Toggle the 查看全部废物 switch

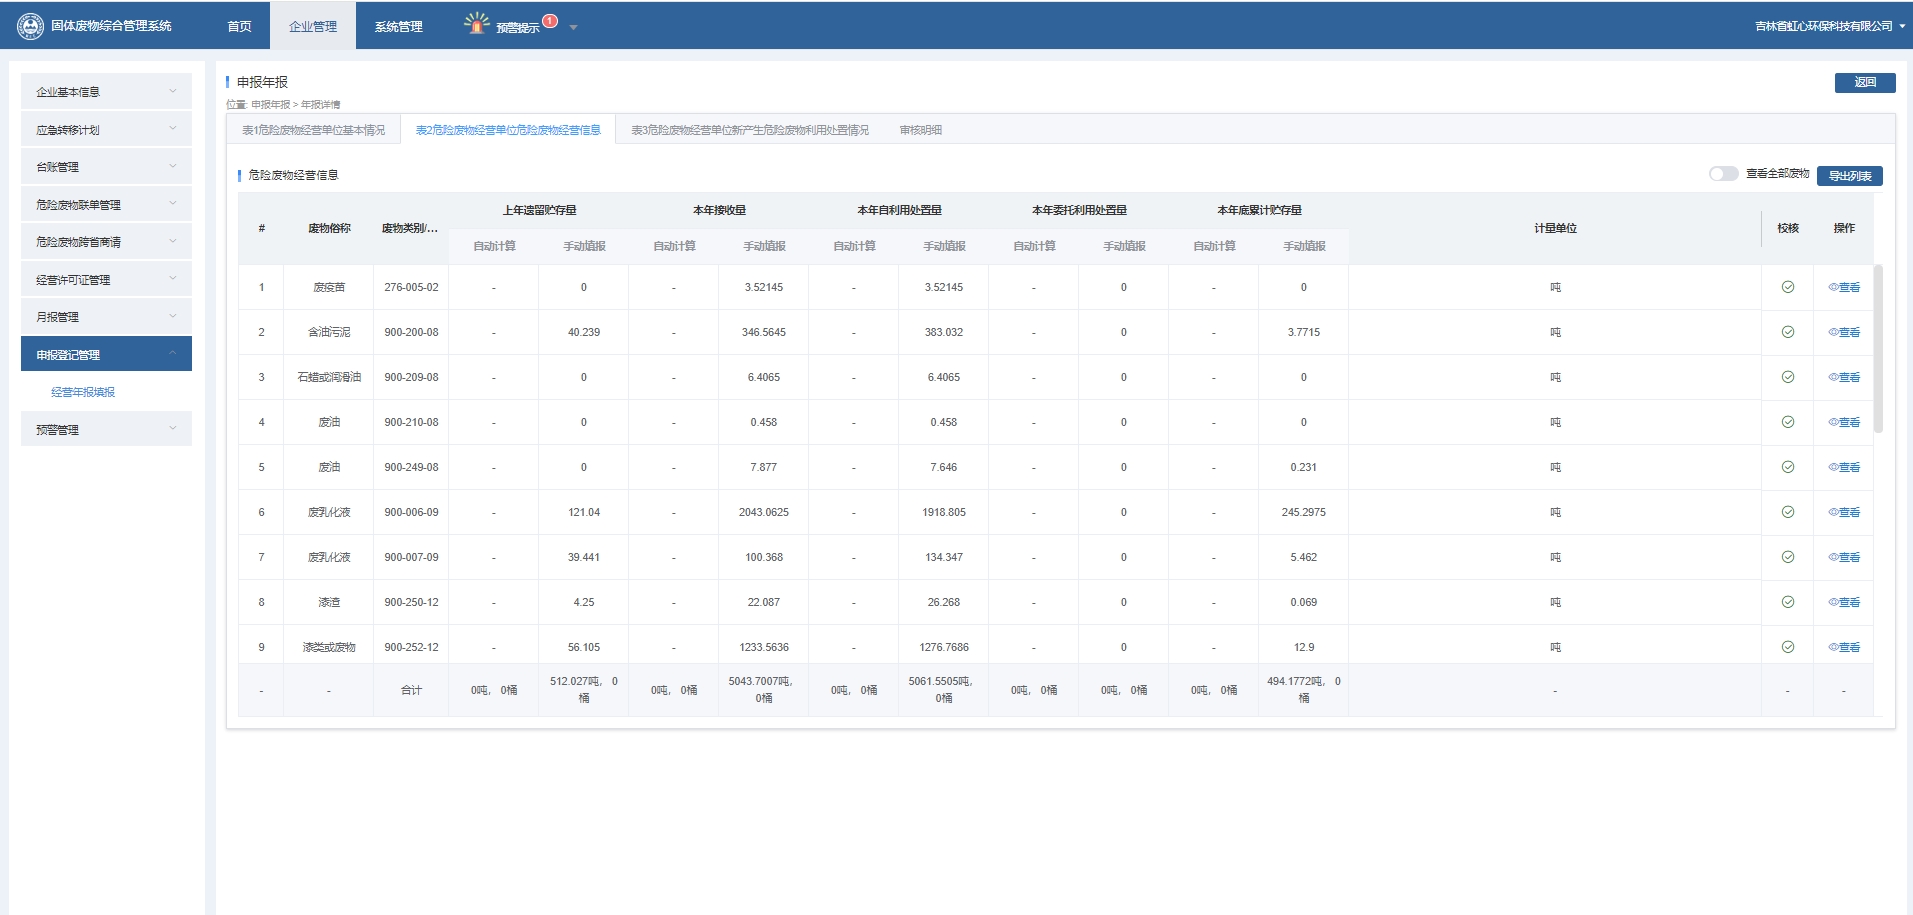click(x=1723, y=174)
